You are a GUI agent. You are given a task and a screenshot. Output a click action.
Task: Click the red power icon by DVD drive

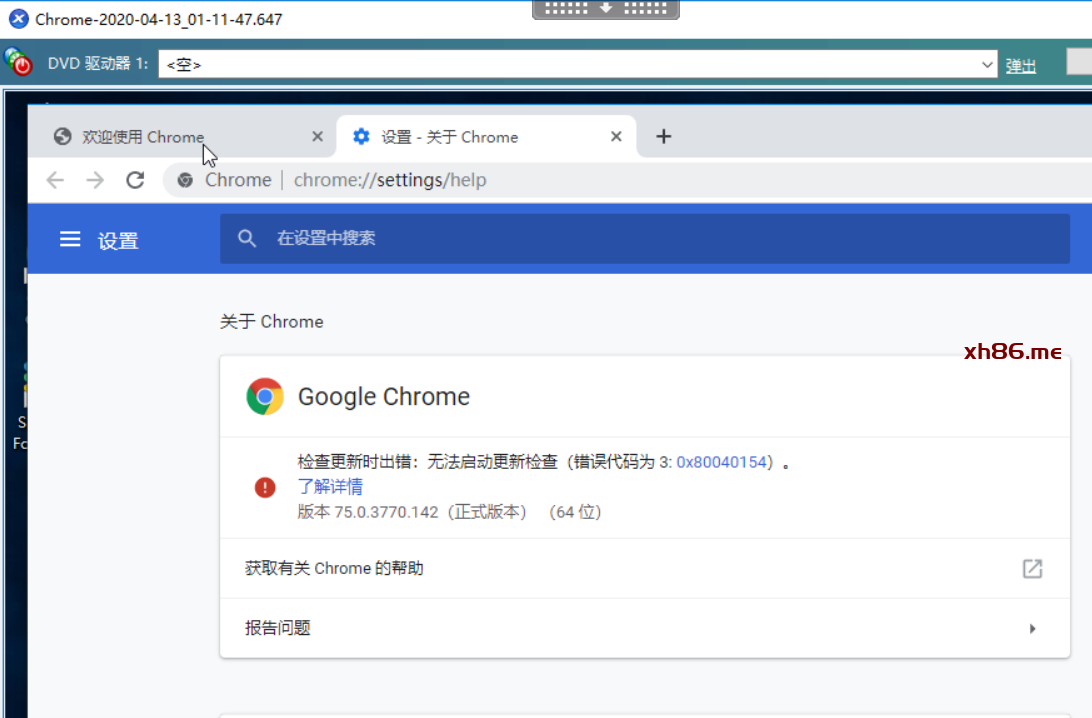(19, 64)
